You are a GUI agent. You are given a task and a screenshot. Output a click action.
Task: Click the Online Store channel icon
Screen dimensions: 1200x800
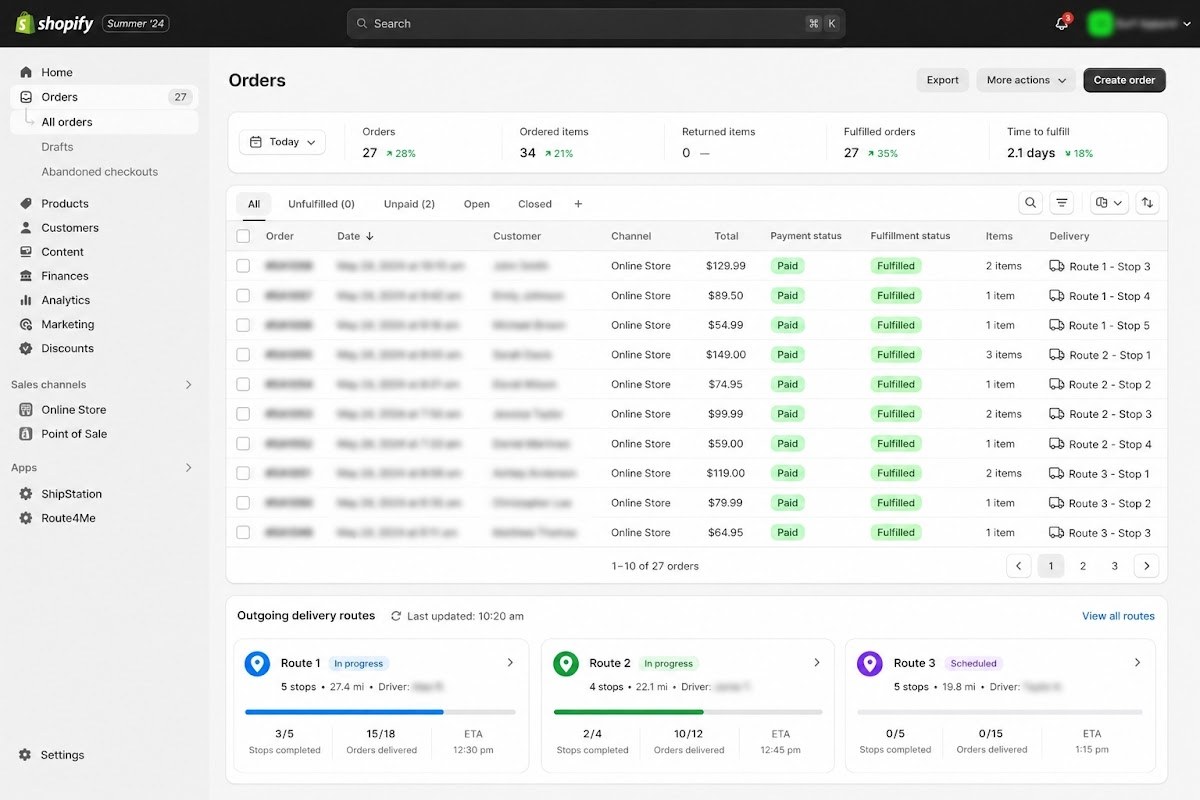click(x=26, y=410)
